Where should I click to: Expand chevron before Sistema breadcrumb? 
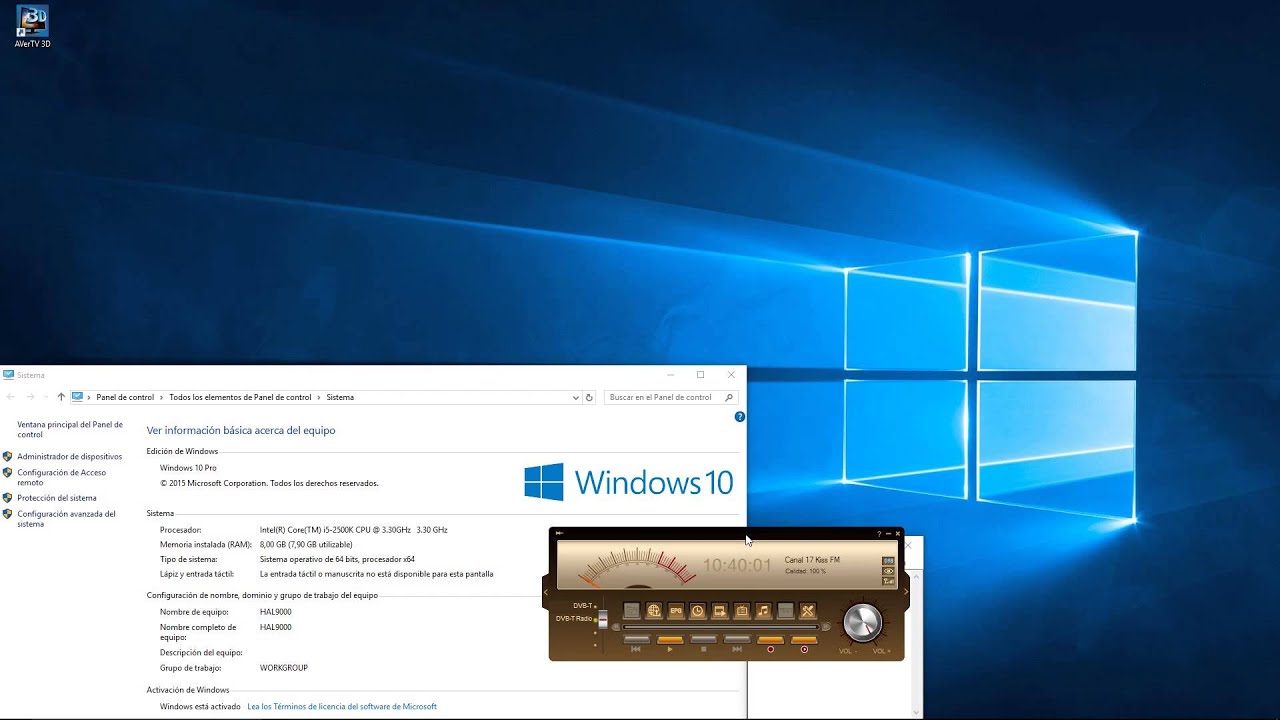tap(319, 397)
